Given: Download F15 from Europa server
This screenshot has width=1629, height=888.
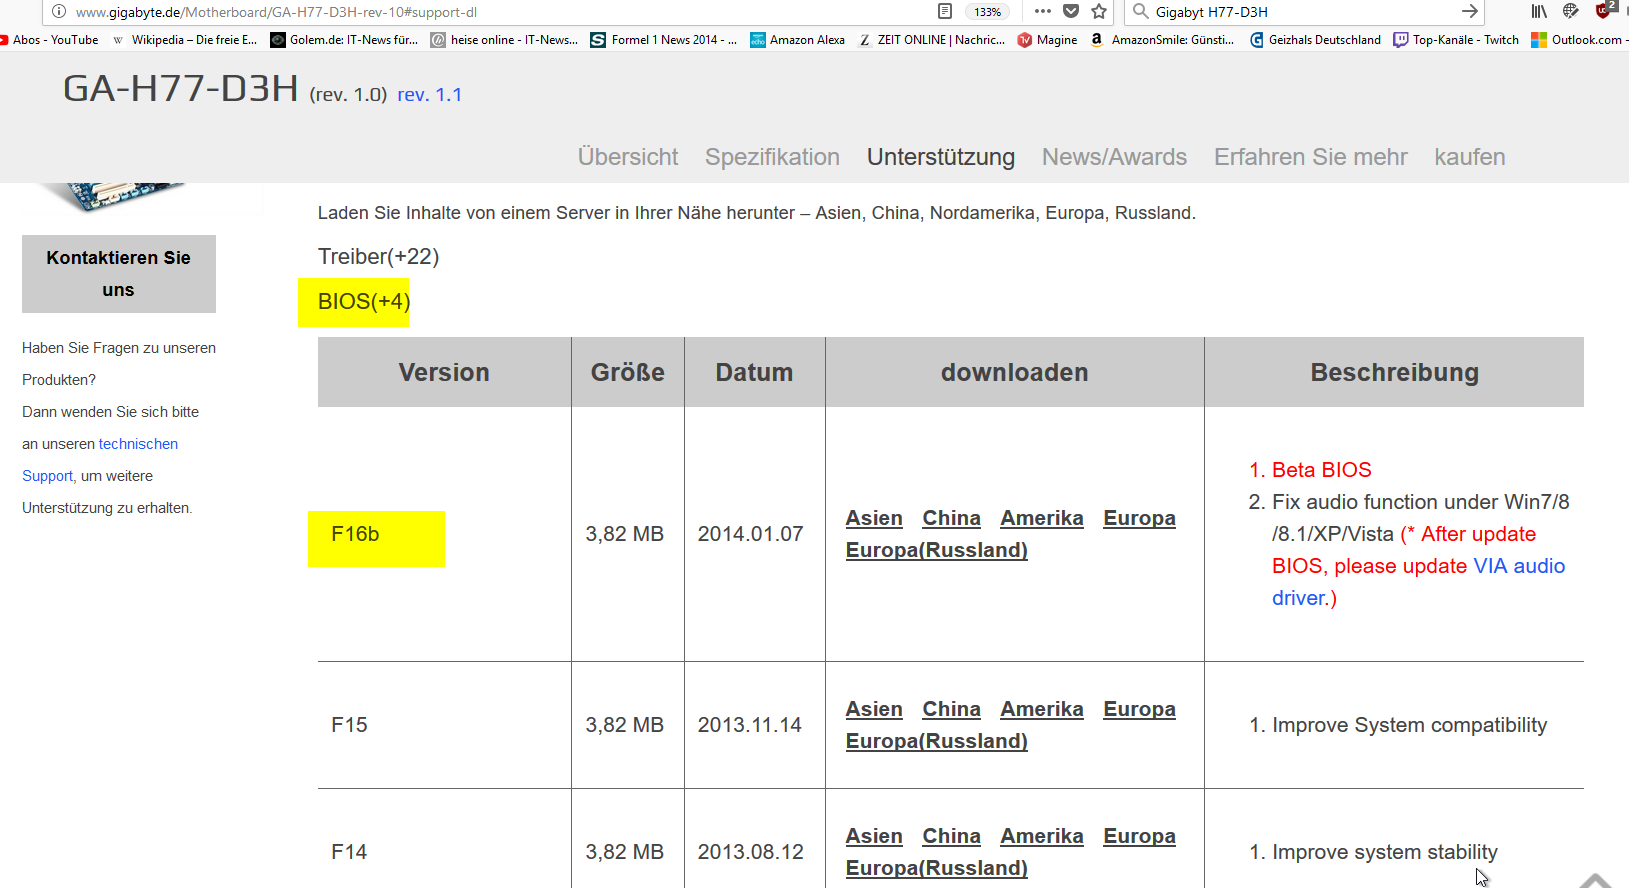Looking at the screenshot, I should point(1139,709).
